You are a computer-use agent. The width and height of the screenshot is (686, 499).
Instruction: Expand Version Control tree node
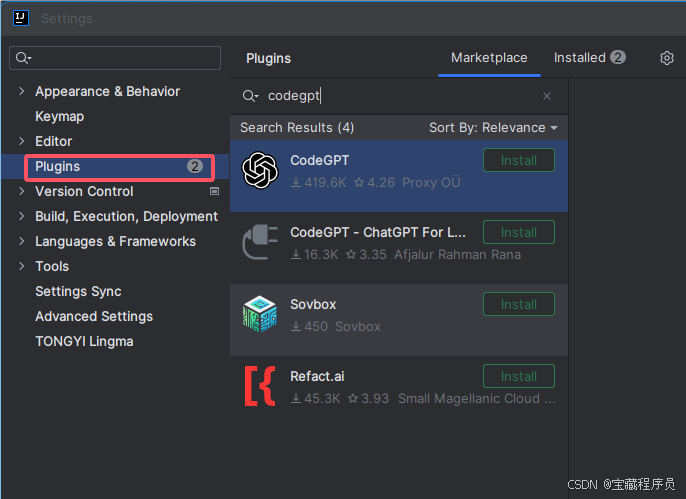pyautogui.click(x=21, y=191)
